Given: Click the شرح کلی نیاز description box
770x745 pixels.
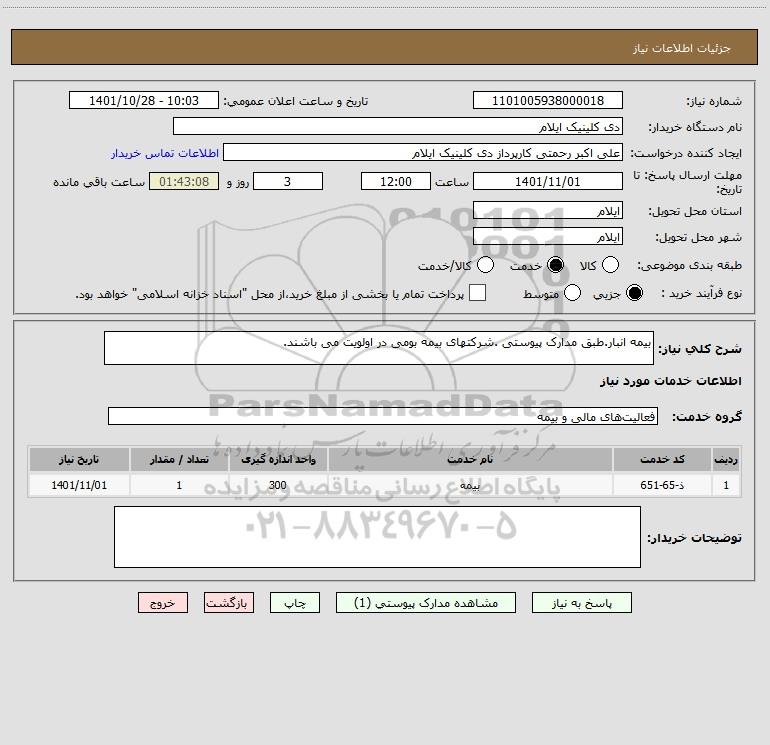Looking at the screenshot, I should [x=379, y=348].
